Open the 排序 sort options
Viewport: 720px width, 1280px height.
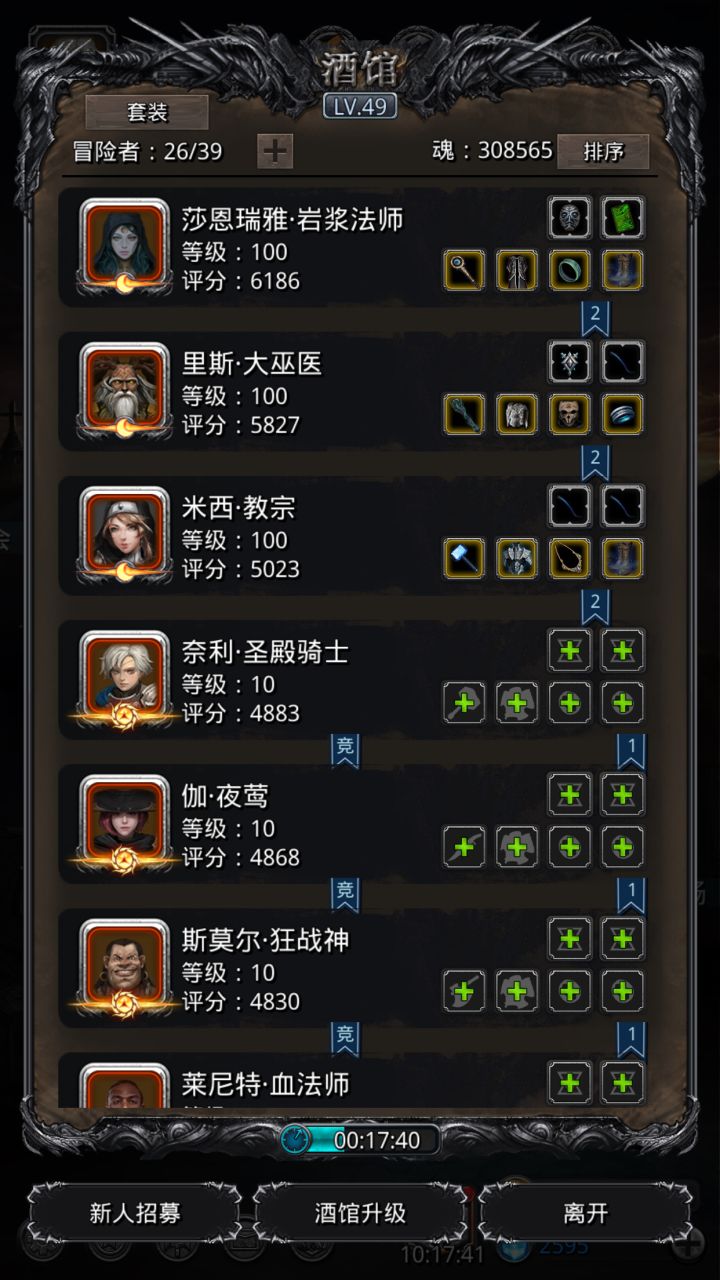pyautogui.click(x=603, y=151)
